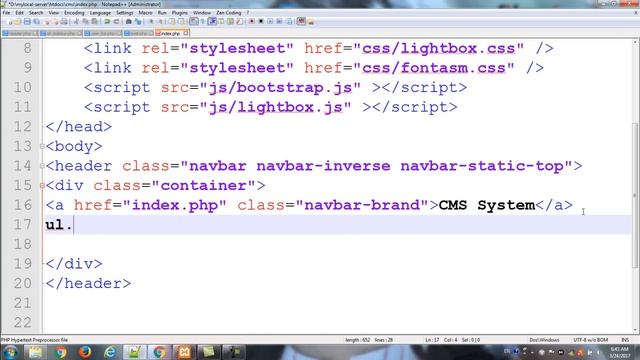Viewport: 640px width, 360px height.
Task: Save the current file via toolbar
Action: point(27,21)
